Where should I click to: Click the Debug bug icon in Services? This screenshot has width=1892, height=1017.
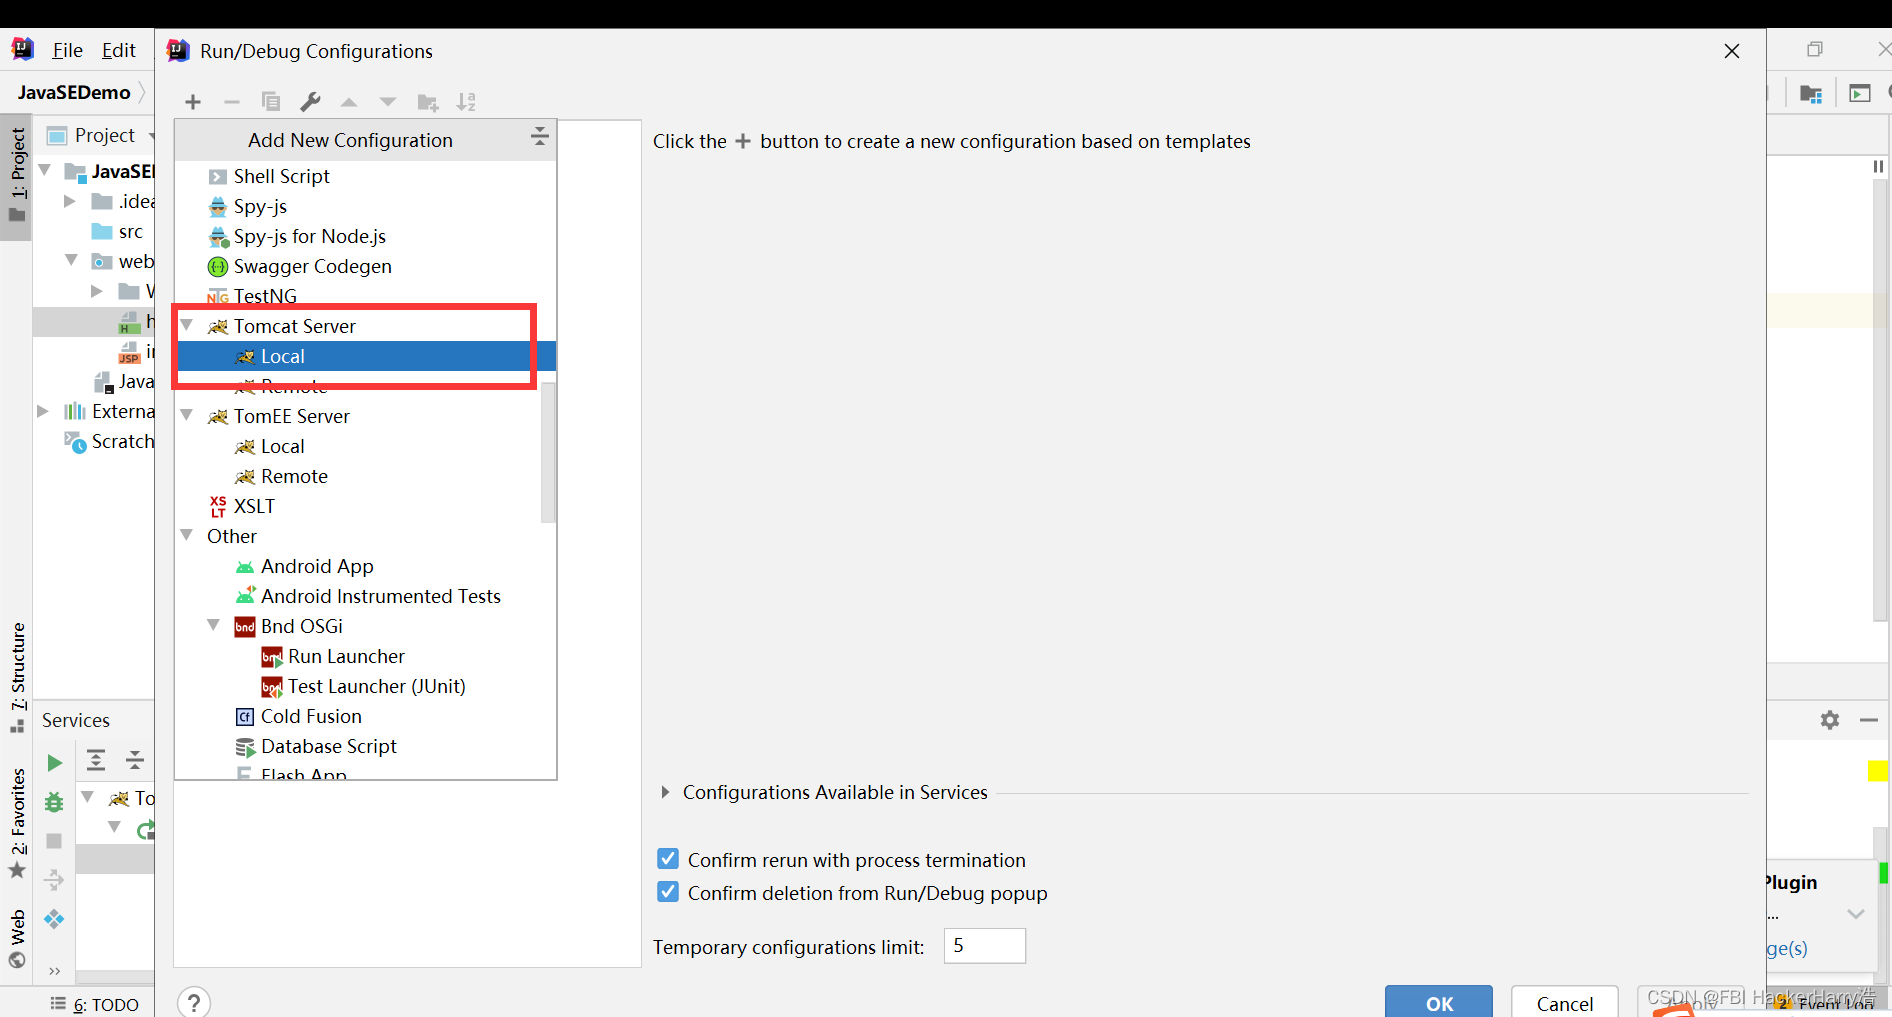tap(54, 802)
